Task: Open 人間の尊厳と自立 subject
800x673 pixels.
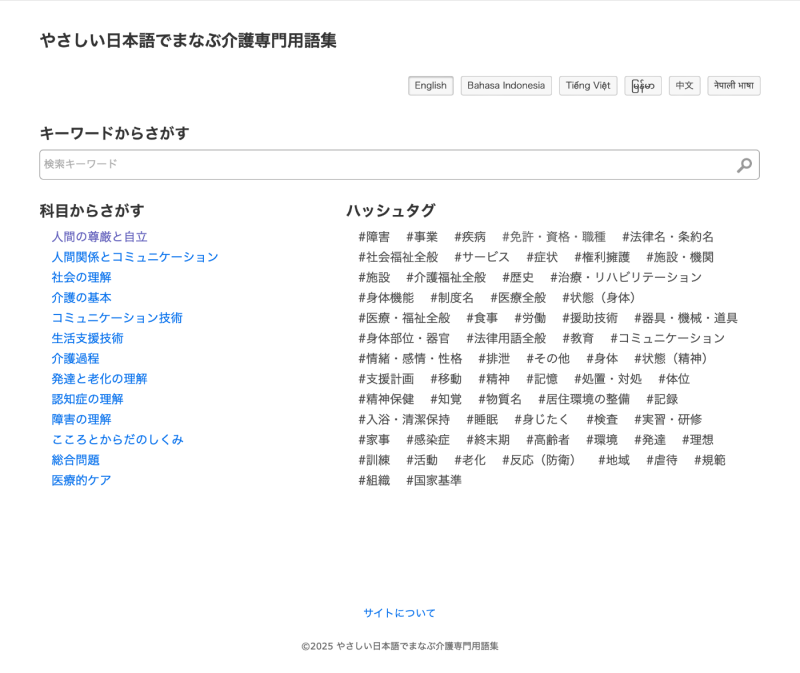Action: (99, 237)
